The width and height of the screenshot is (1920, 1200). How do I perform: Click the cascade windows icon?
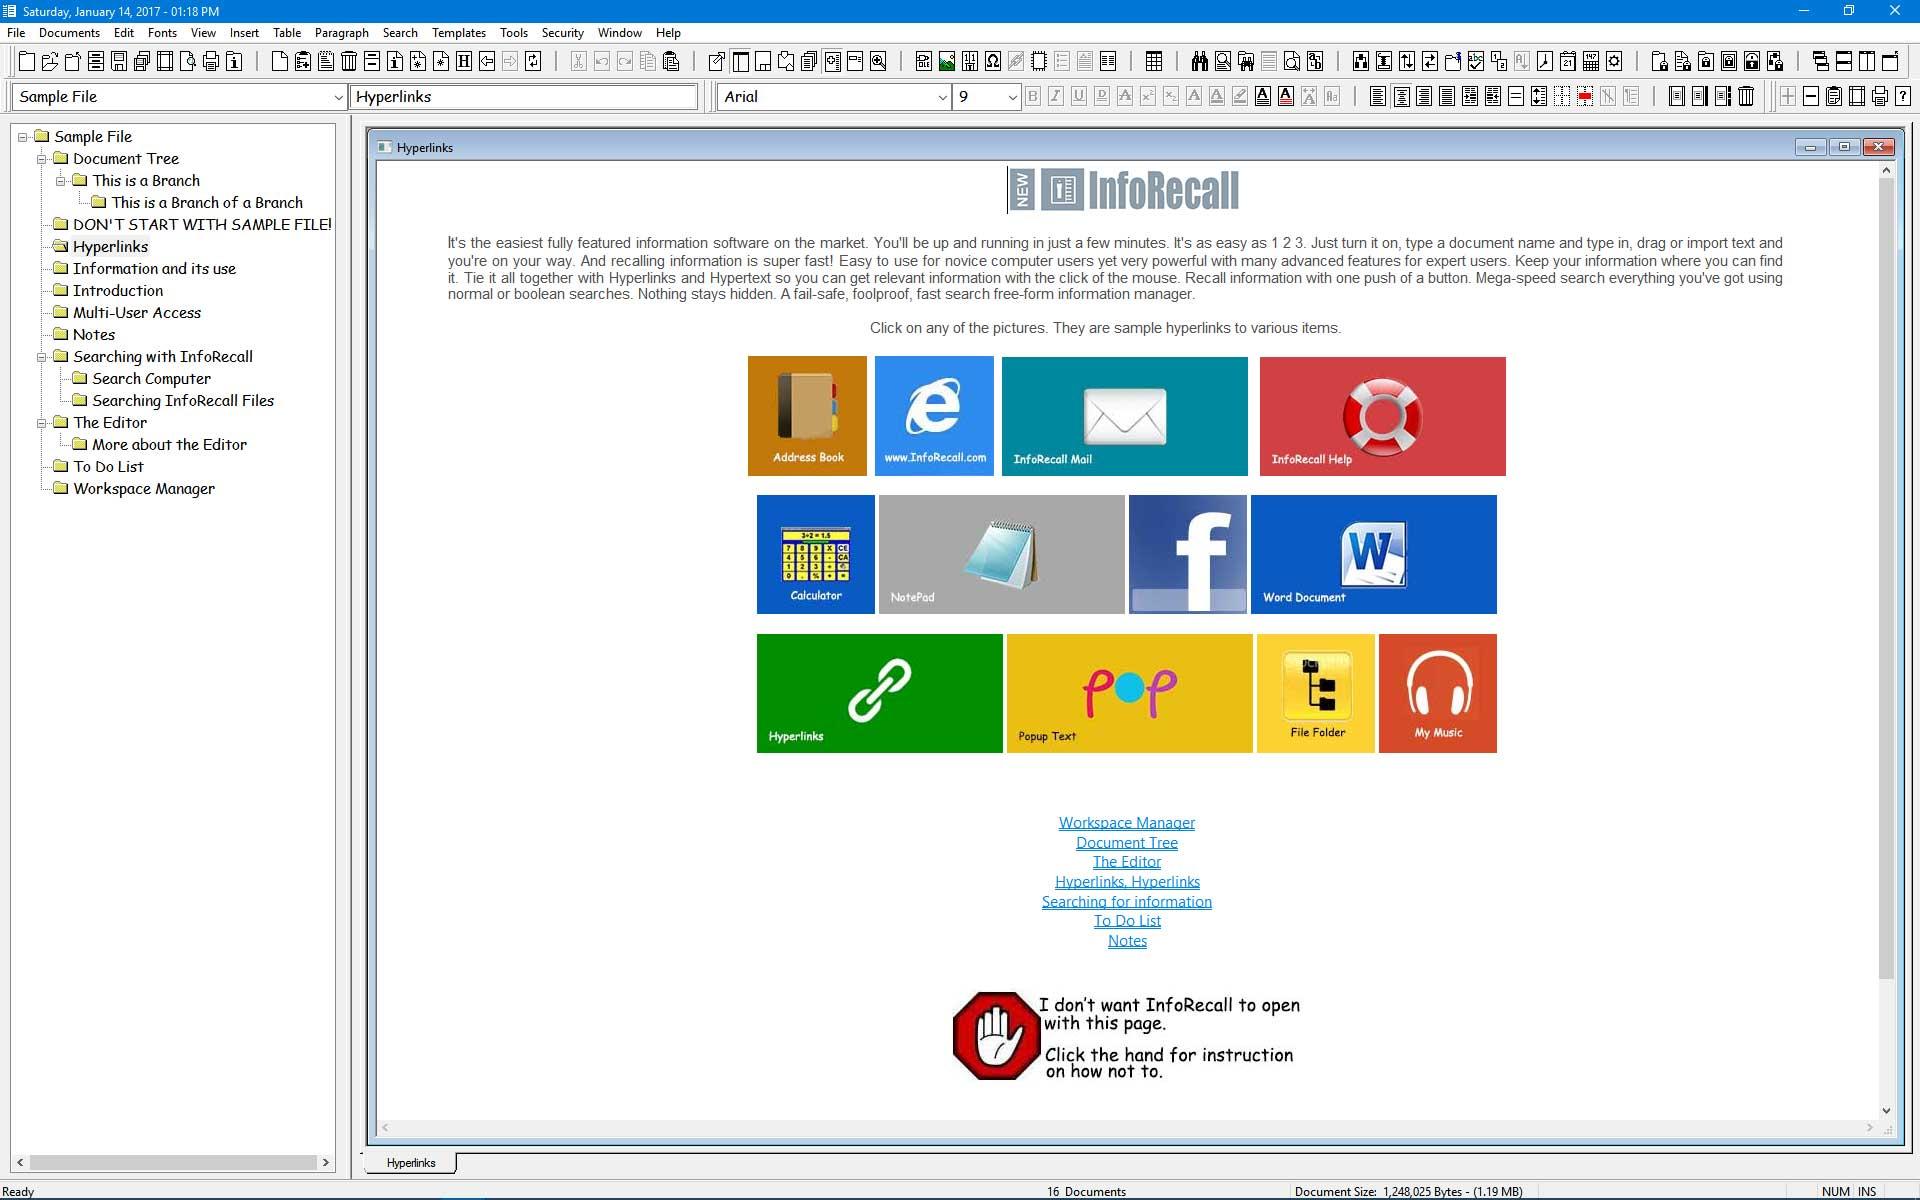coord(1821,62)
